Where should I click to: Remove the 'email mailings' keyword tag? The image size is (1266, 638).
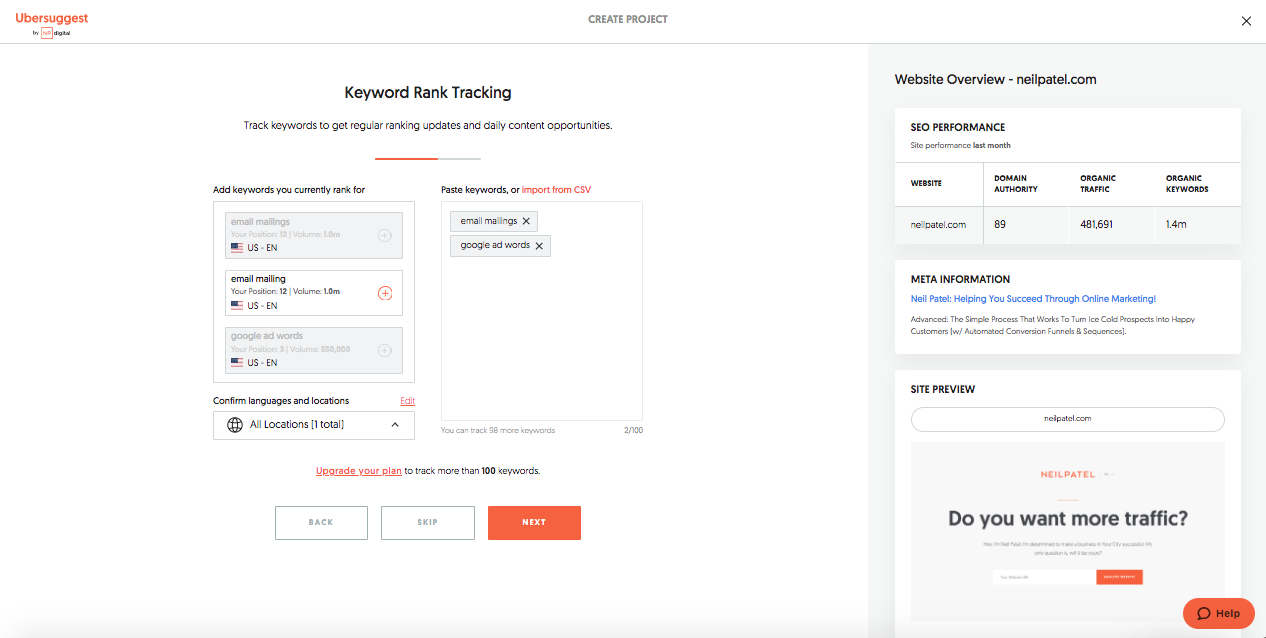coord(527,221)
